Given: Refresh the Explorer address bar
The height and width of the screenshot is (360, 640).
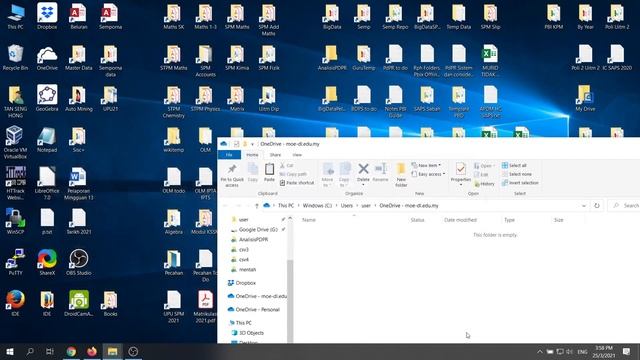Looking at the screenshot, I should click(597, 206).
